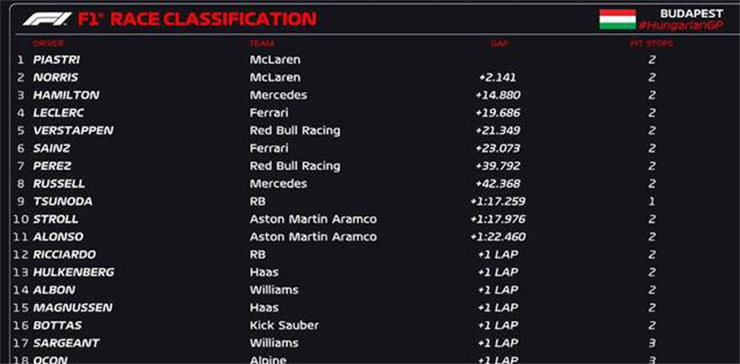Select the TEAM column header
The height and width of the screenshot is (364, 740).
click(x=262, y=43)
